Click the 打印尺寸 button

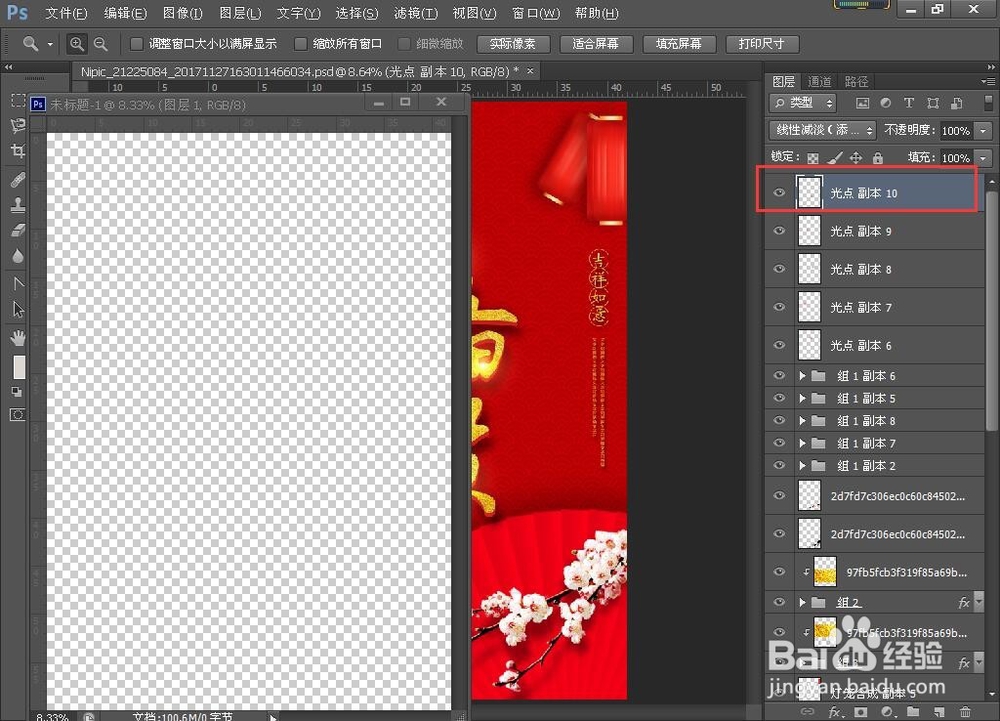(x=761, y=43)
